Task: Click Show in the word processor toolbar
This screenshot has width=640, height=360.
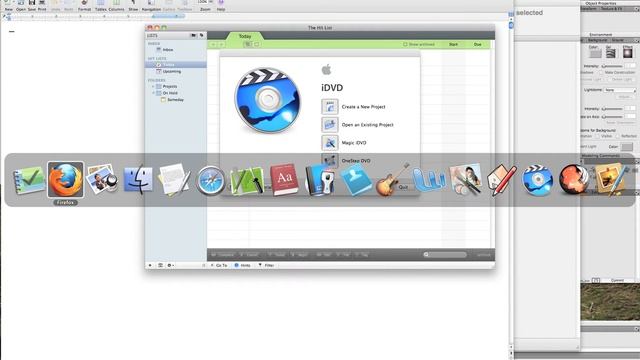Action: pyautogui.click(x=133, y=6)
